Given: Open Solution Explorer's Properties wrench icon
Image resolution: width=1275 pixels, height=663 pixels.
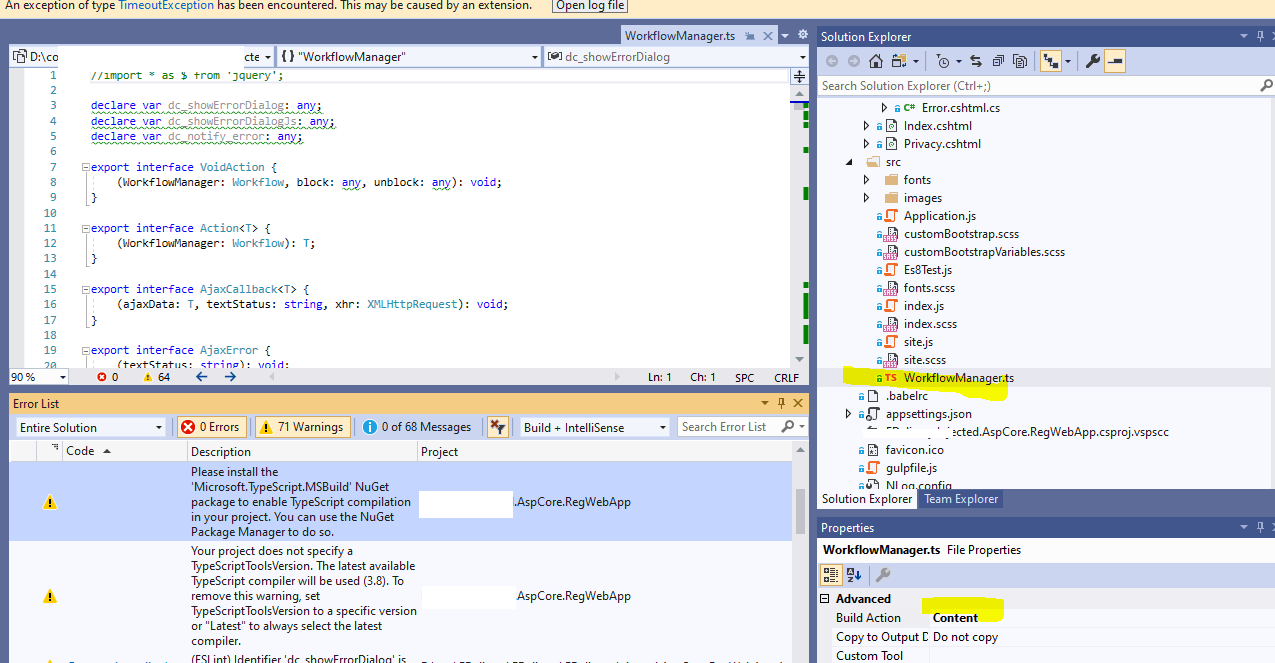Looking at the screenshot, I should pyautogui.click(x=1093, y=60).
